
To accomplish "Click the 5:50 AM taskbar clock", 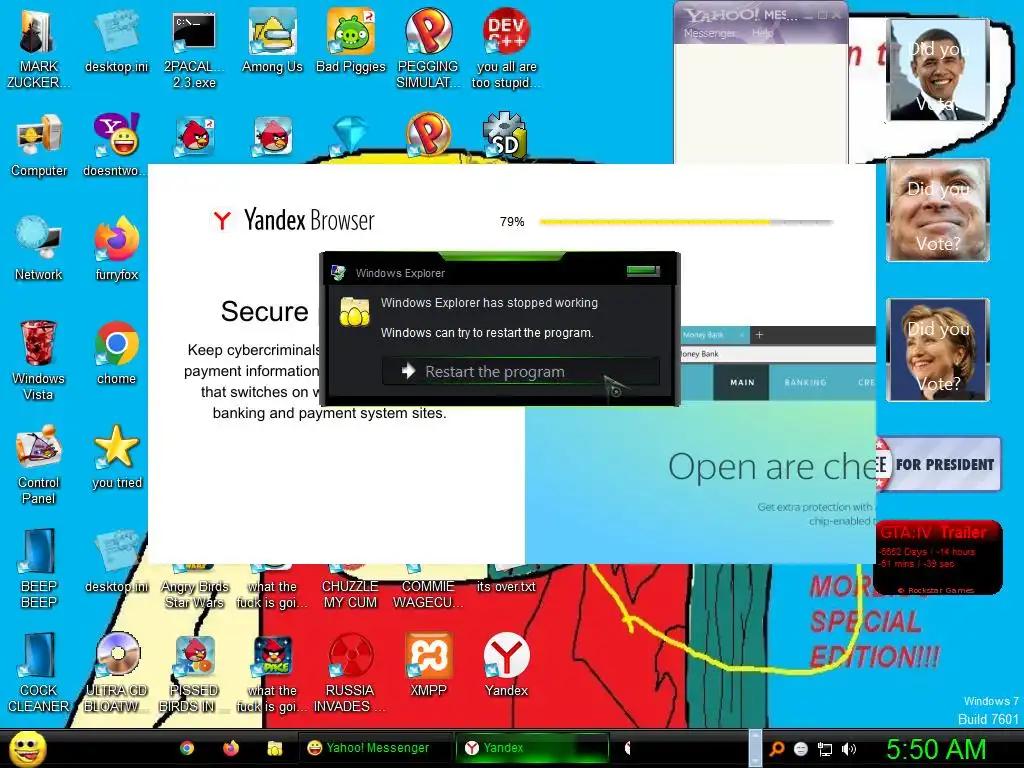I will 936,749.
